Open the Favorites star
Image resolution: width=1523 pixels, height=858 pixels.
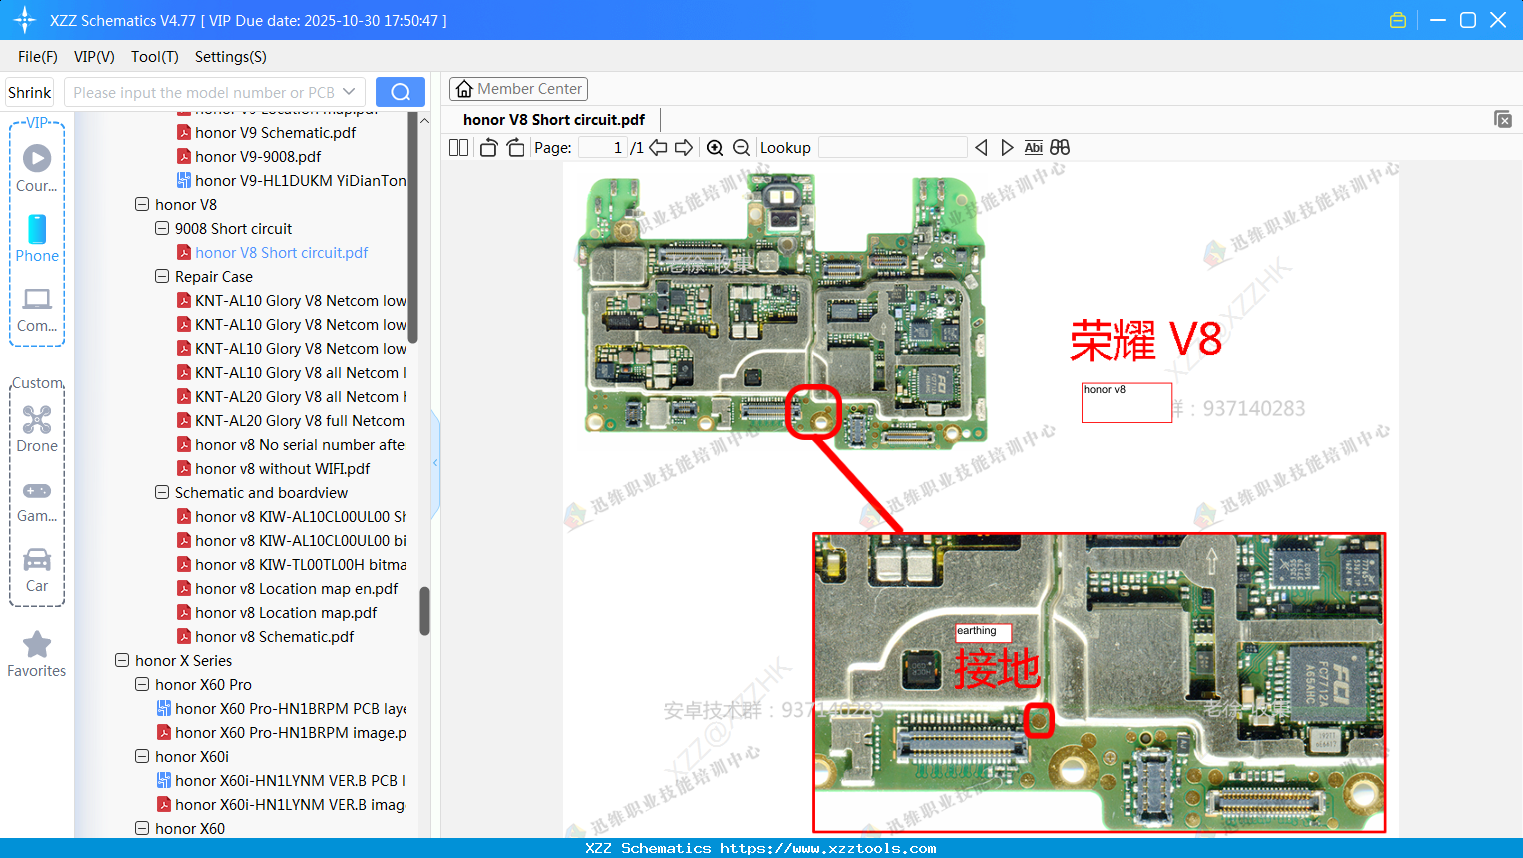click(37, 654)
